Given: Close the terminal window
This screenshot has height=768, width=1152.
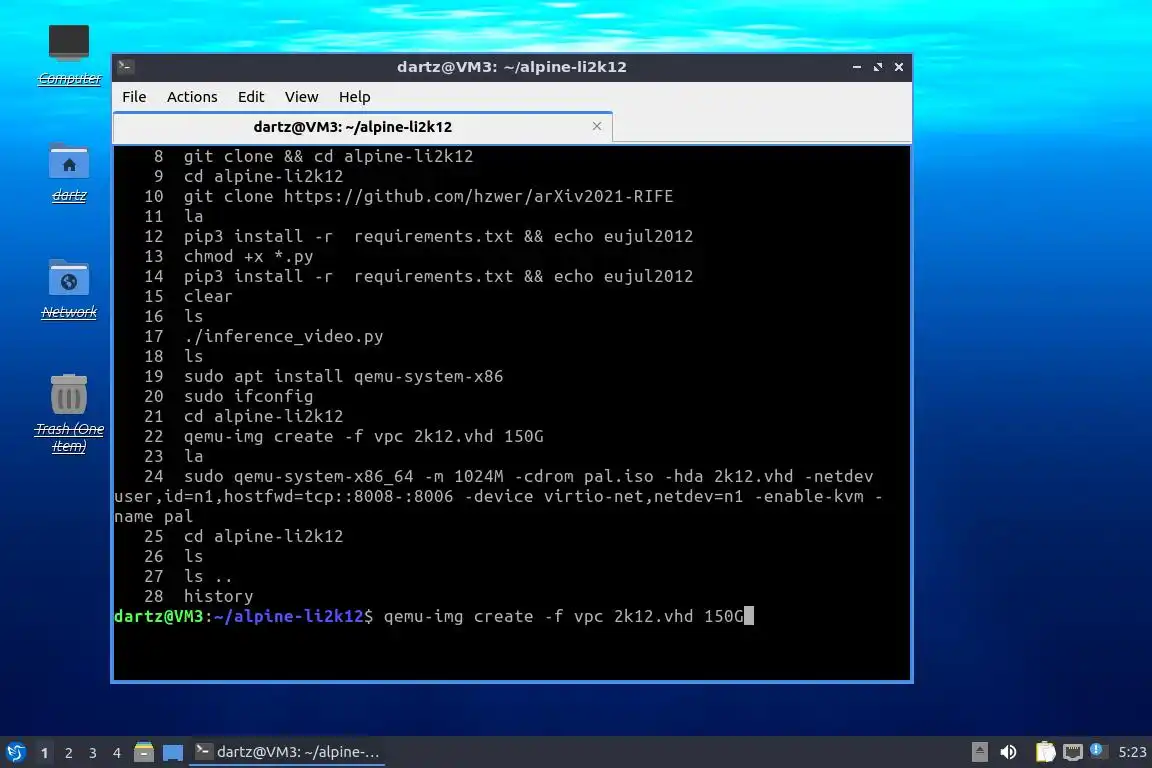Looking at the screenshot, I should pos(899,67).
